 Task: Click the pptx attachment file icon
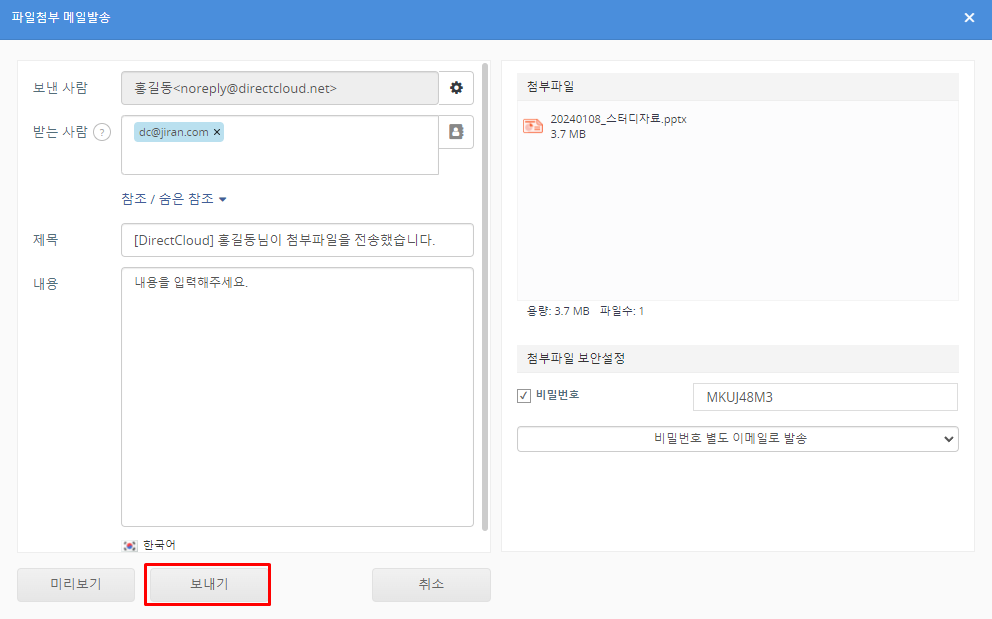pyautogui.click(x=533, y=126)
